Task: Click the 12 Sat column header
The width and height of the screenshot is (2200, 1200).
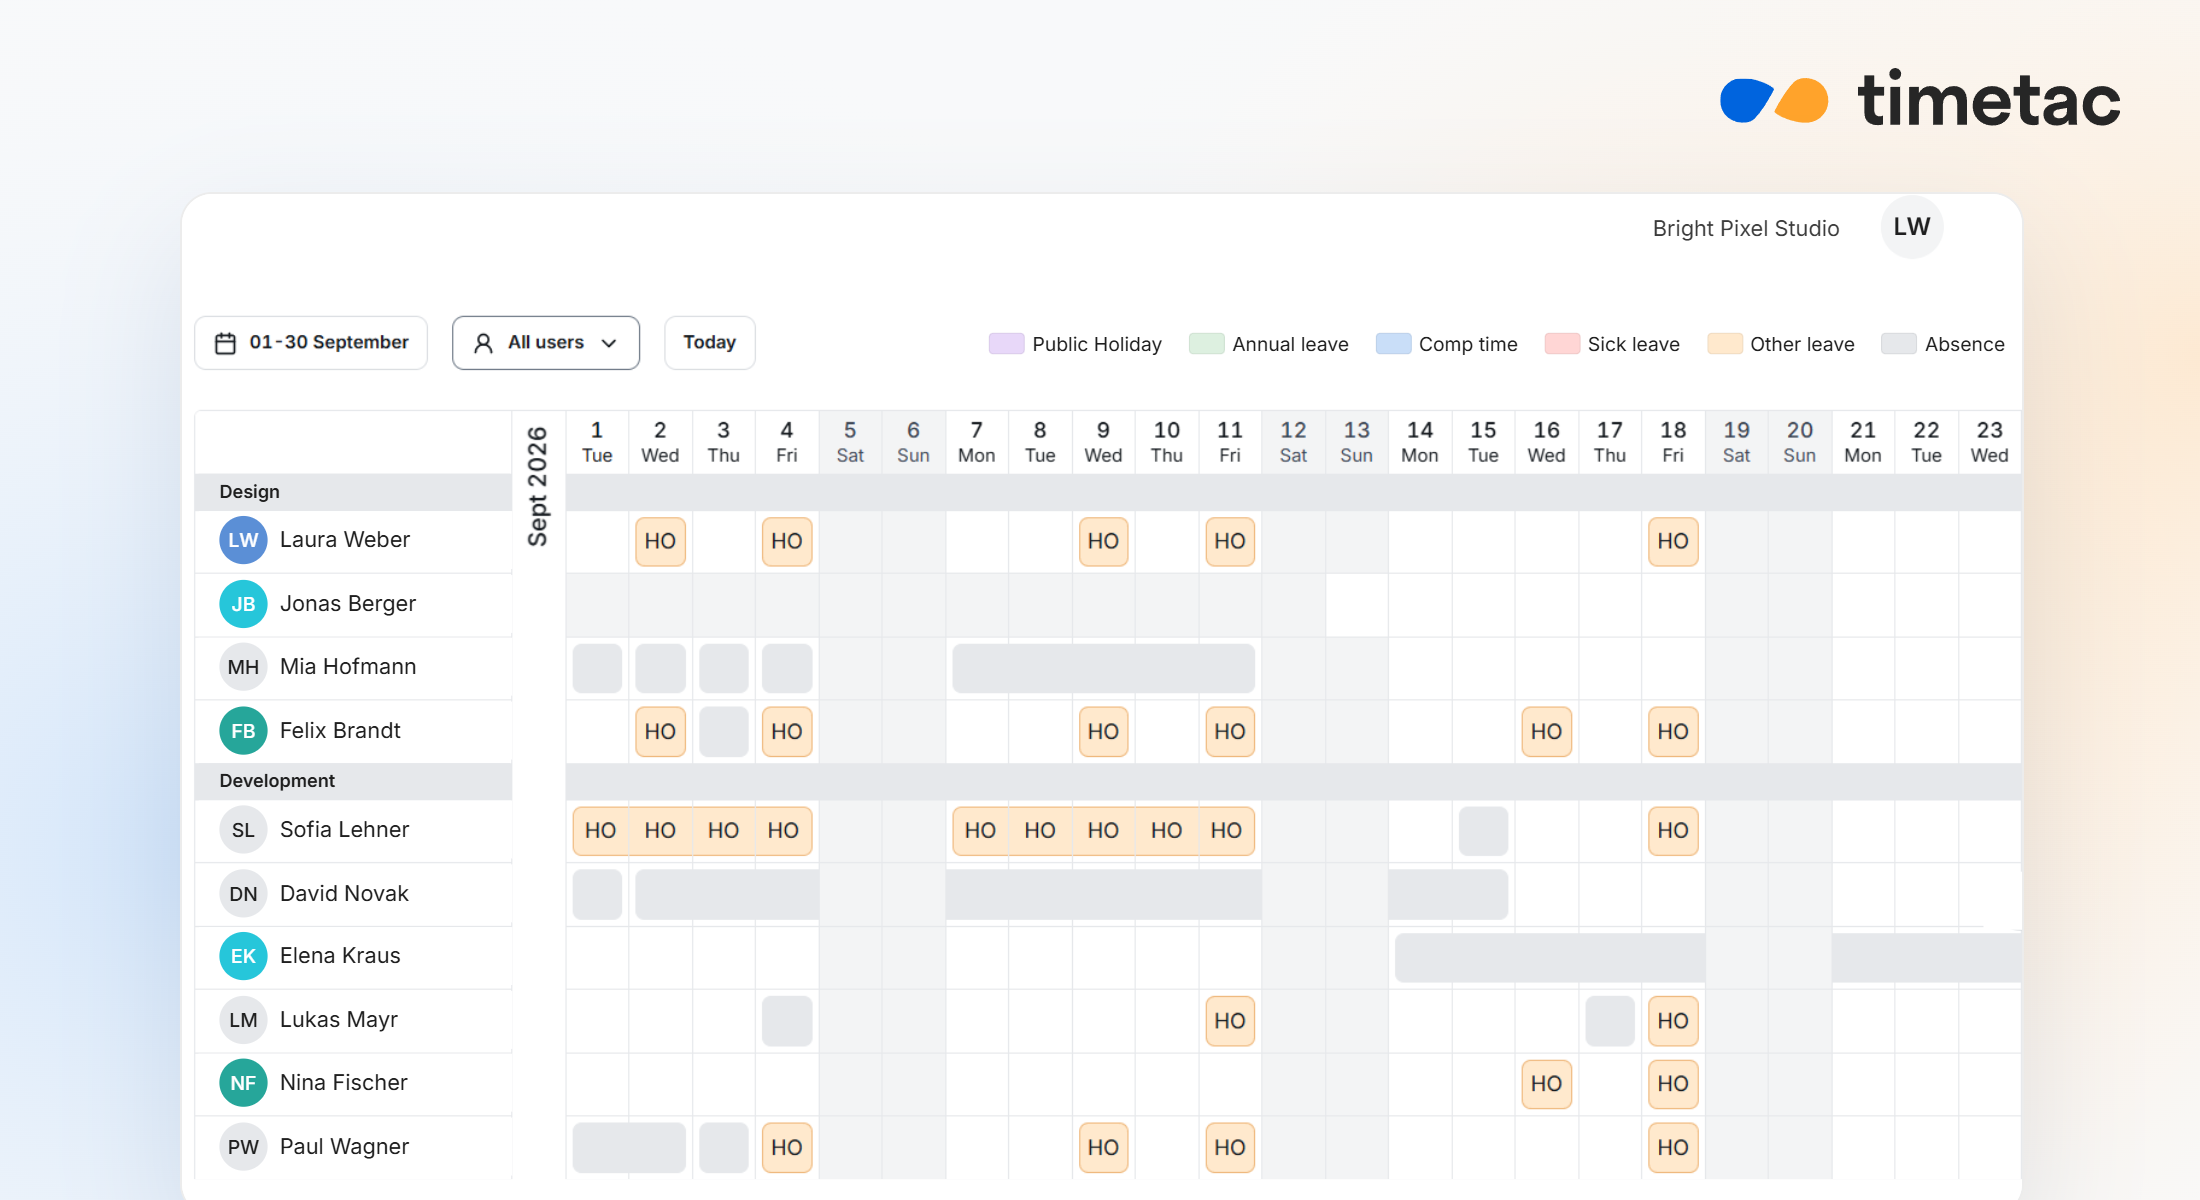Action: tap(1293, 442)
